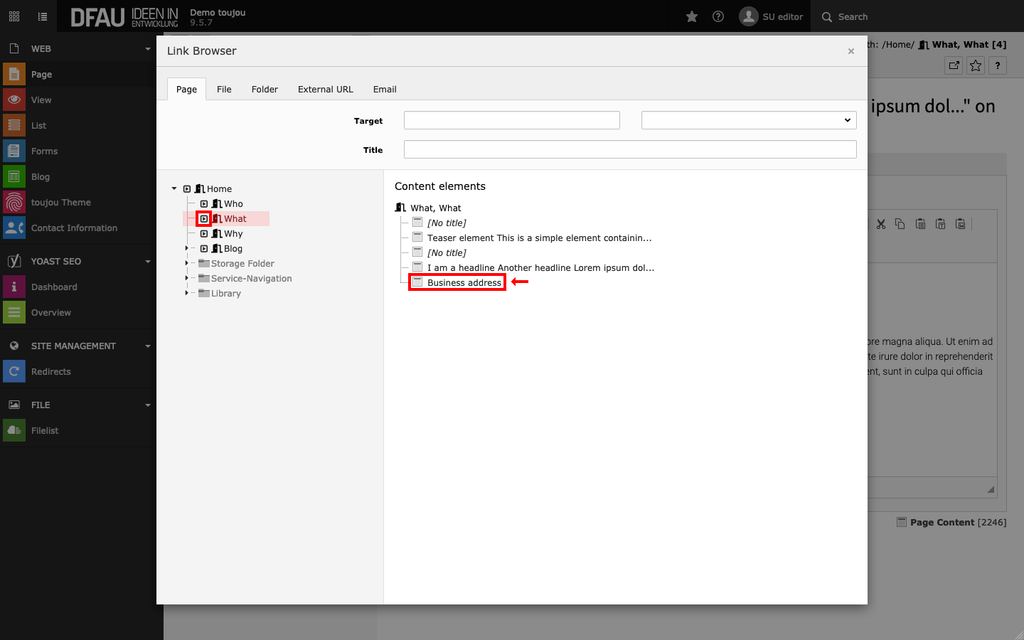Click the Title input field
This screenshot has height=640, width=1024.
[x=630, y=150]
